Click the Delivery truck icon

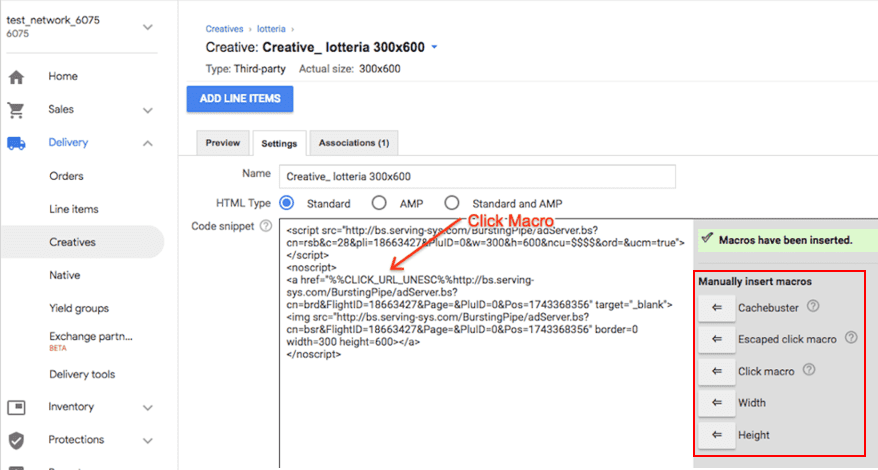tap(16, 143)
